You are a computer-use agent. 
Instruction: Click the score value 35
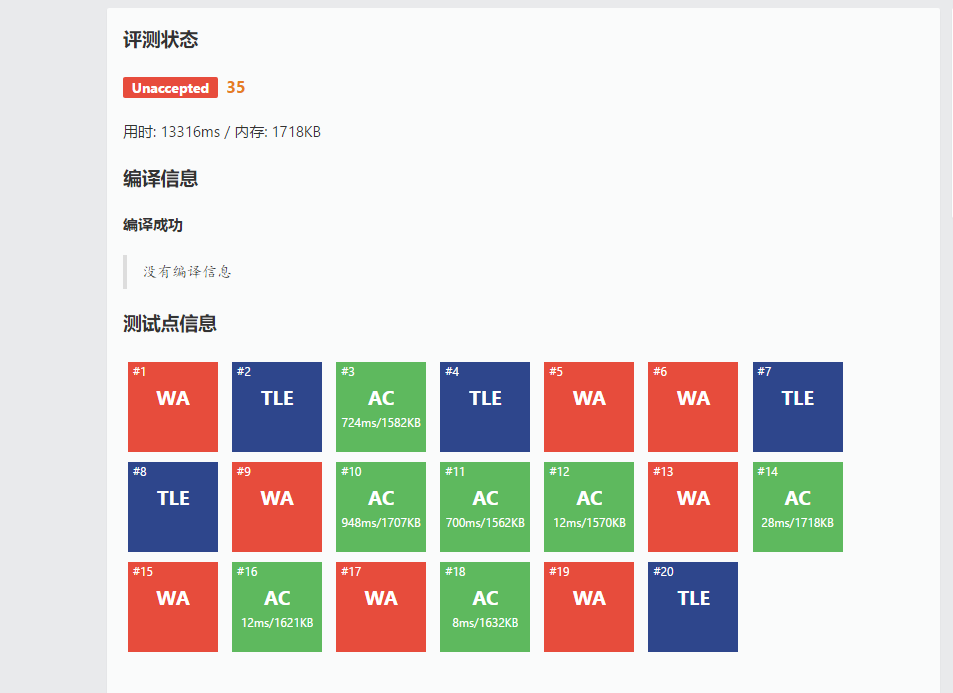236,88
